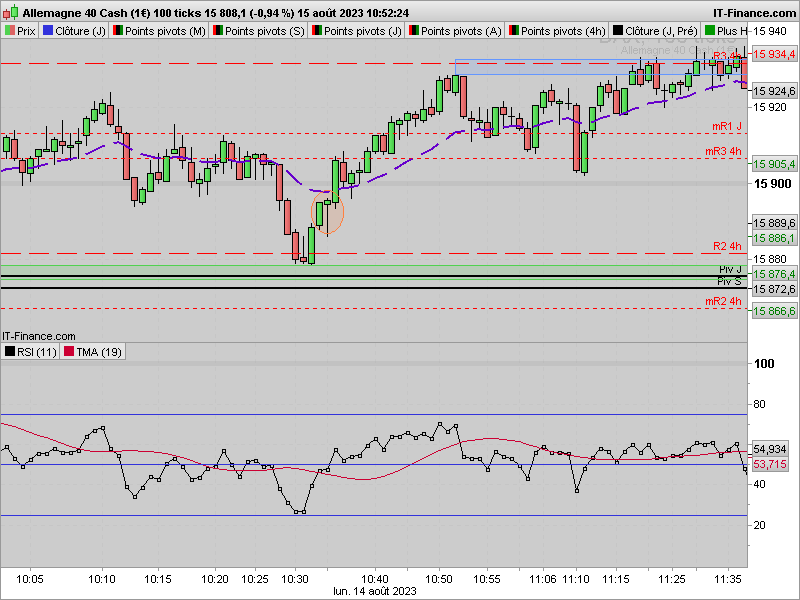Screen dimensions: 800x600
Task: Select the Points pivots (J) legend entry
Action: click(x=357, y=31)
